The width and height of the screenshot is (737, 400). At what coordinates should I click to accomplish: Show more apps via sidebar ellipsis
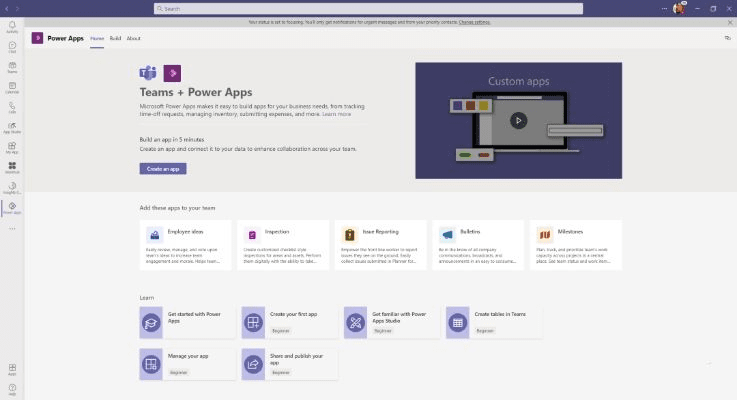point(12,228)
